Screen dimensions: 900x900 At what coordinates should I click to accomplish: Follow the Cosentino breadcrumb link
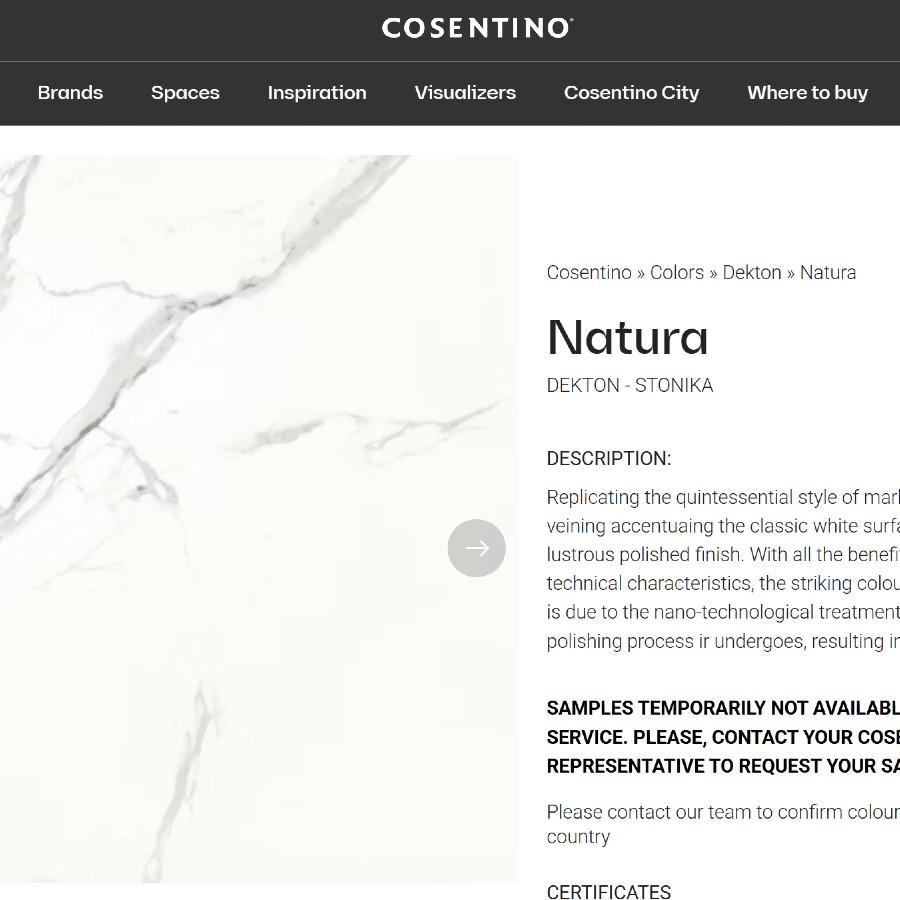[589, 272]
